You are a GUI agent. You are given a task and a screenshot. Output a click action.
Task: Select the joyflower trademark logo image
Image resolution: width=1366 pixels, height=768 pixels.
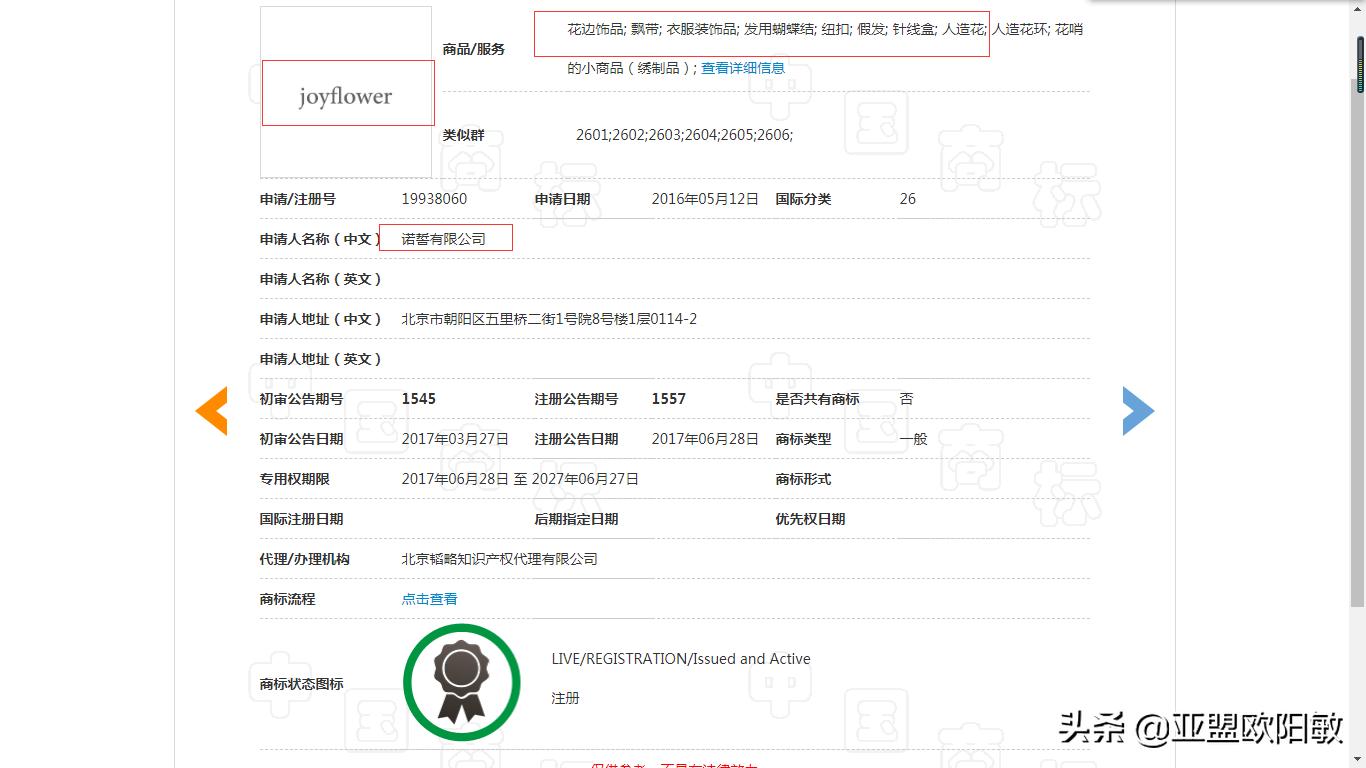point(345,95)
